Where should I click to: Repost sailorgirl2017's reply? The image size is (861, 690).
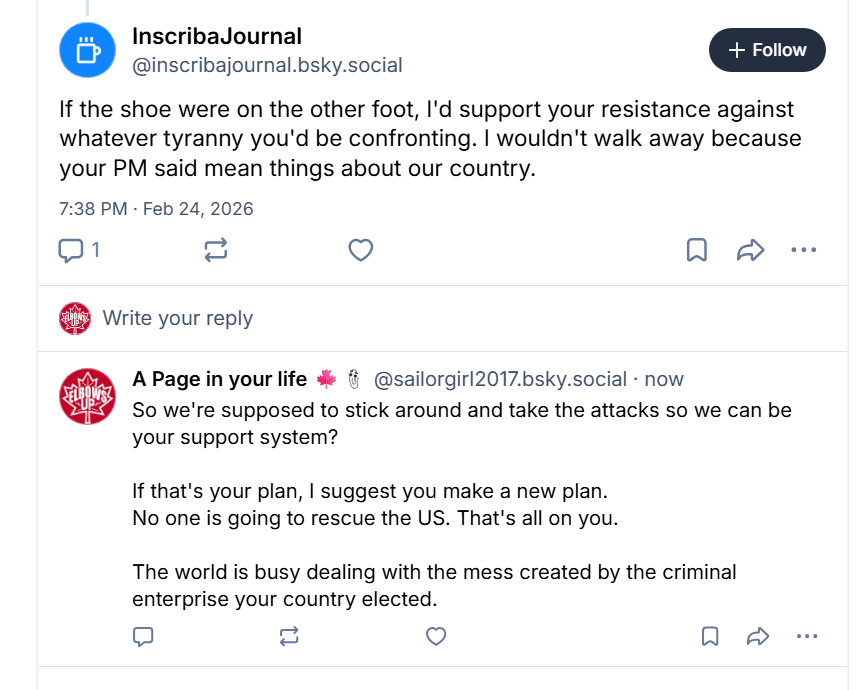point(290,636)
